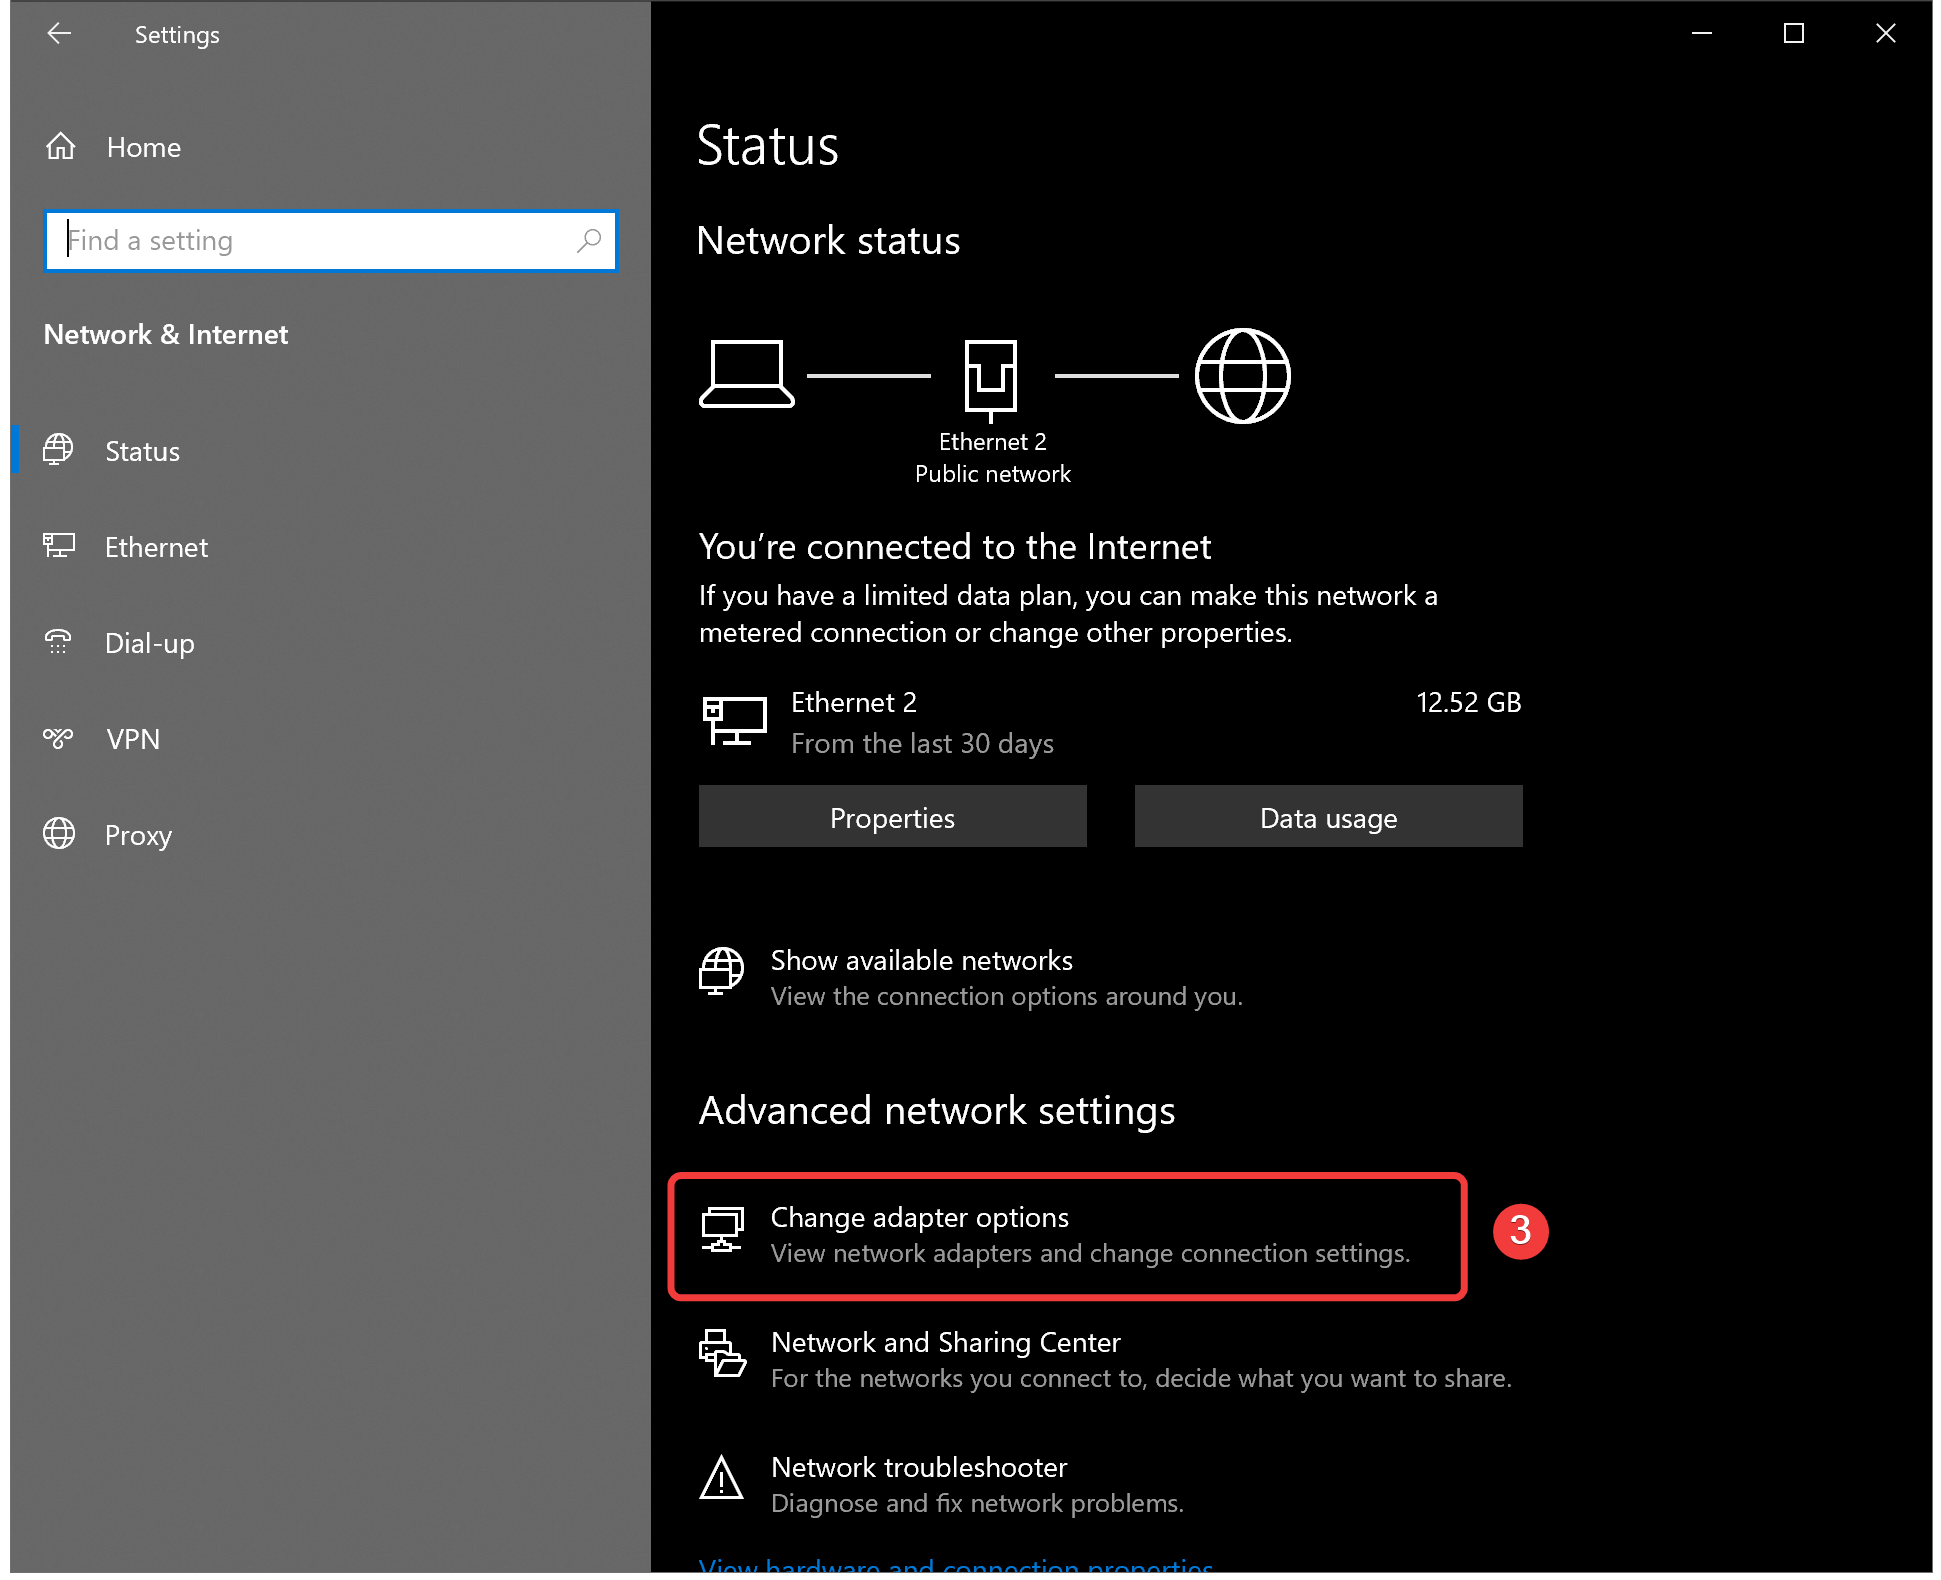Click the troubleshooter warning triangle icon

[721, 1478]
